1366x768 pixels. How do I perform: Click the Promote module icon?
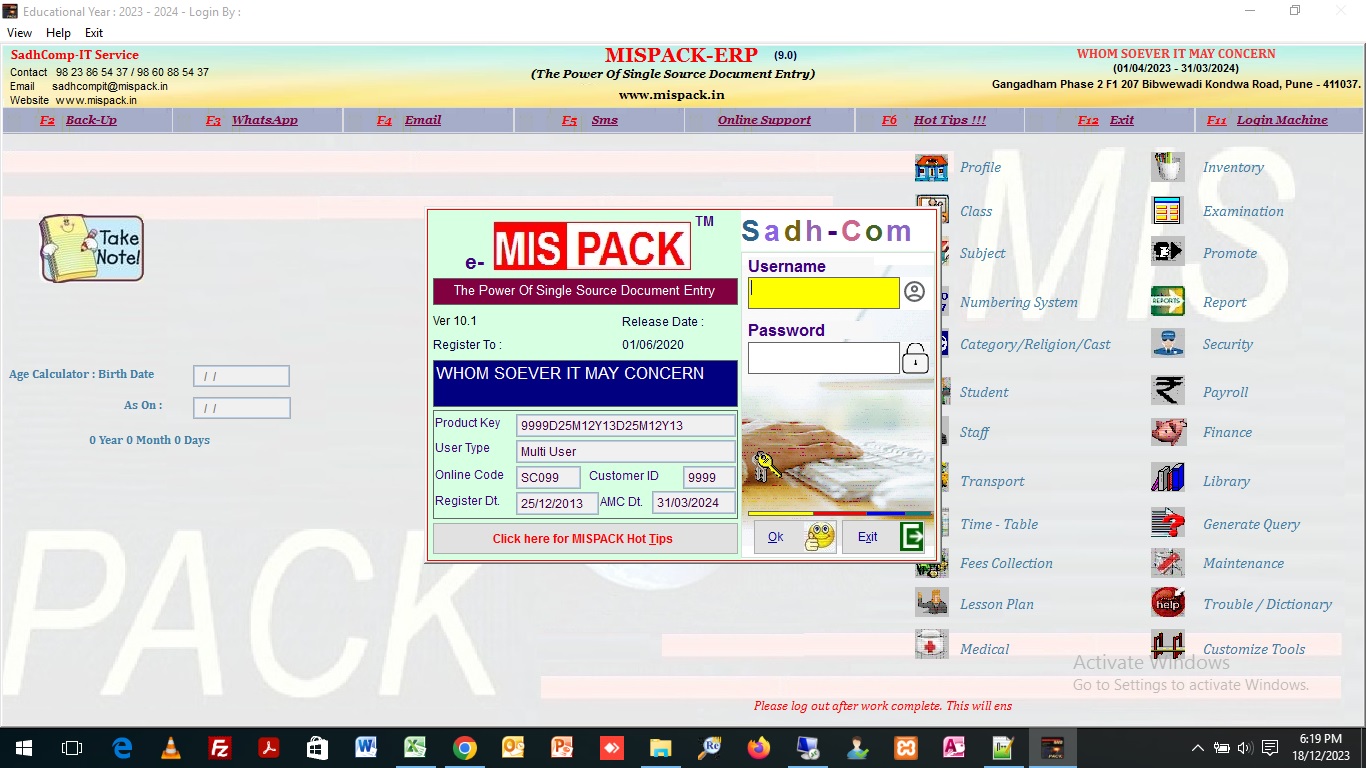click(x=1167, y=250)
